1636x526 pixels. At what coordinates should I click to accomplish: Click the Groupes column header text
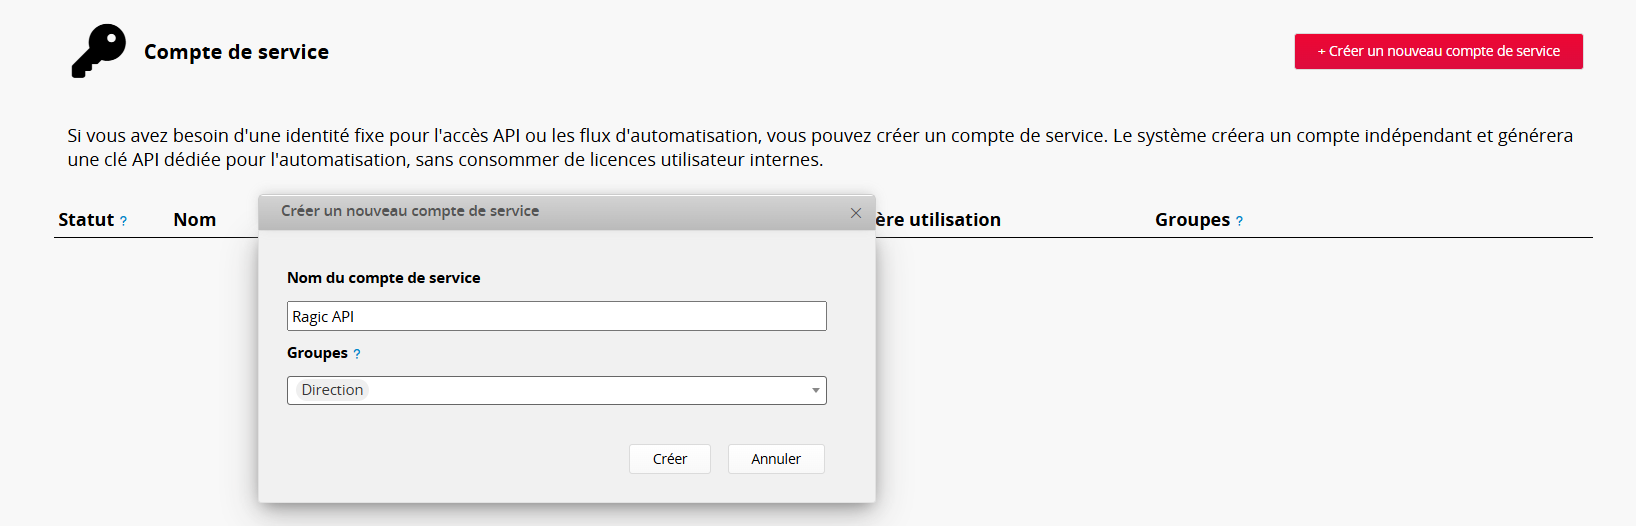[x=1192, y=220]
